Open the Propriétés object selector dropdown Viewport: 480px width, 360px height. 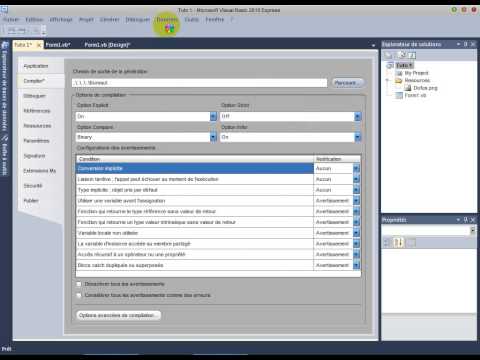(473, 230)
